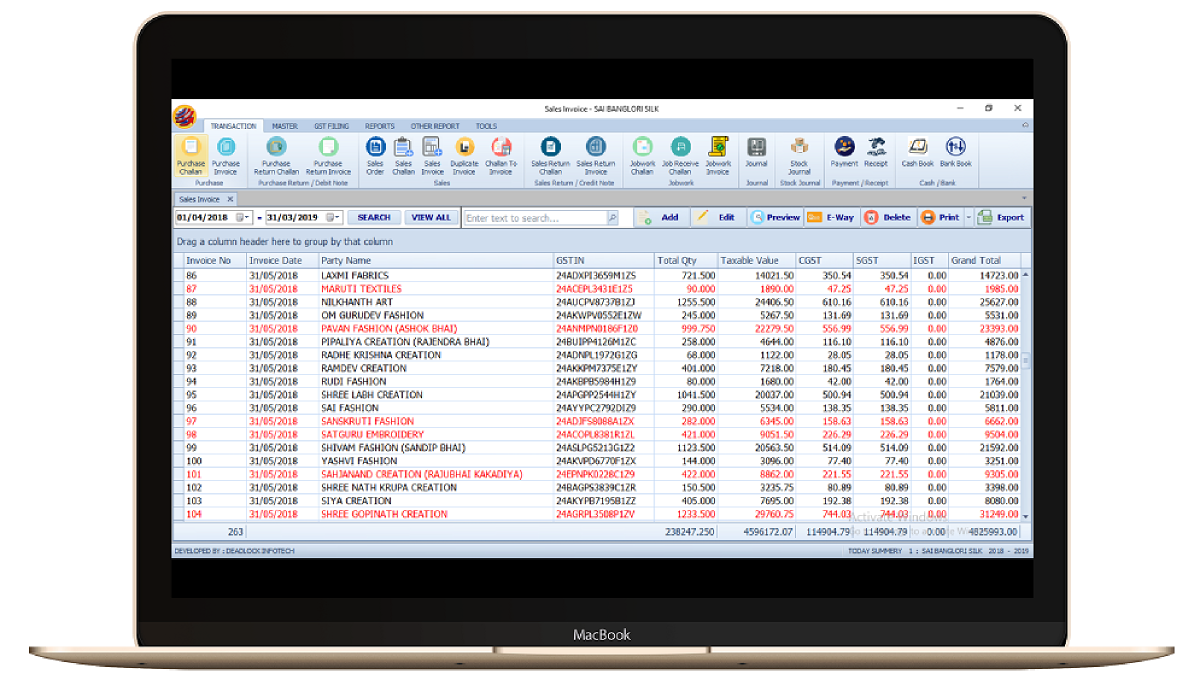Image resolution: width=1200 pixels, height=674 pixels.
Task: Select the MARUTI TEXTILES invoice row
Action: (x=360, y=288)
